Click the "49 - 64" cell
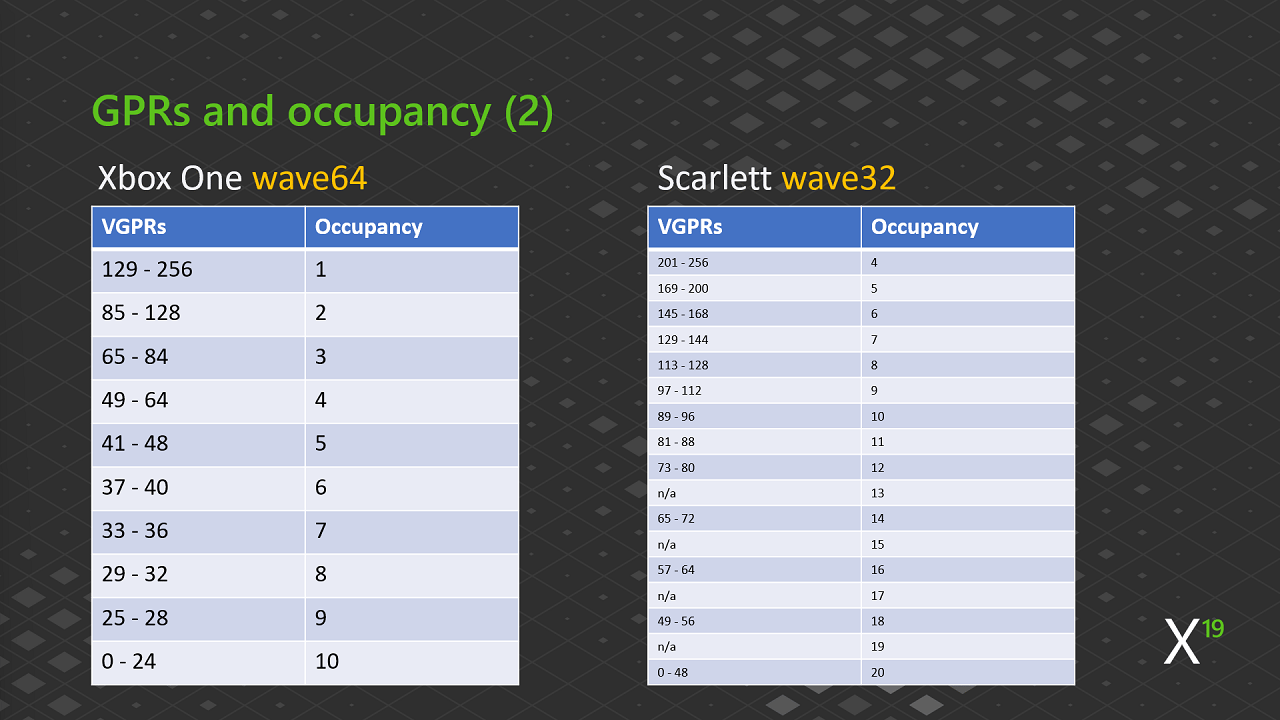The image size is (1280, 720). 198,401
